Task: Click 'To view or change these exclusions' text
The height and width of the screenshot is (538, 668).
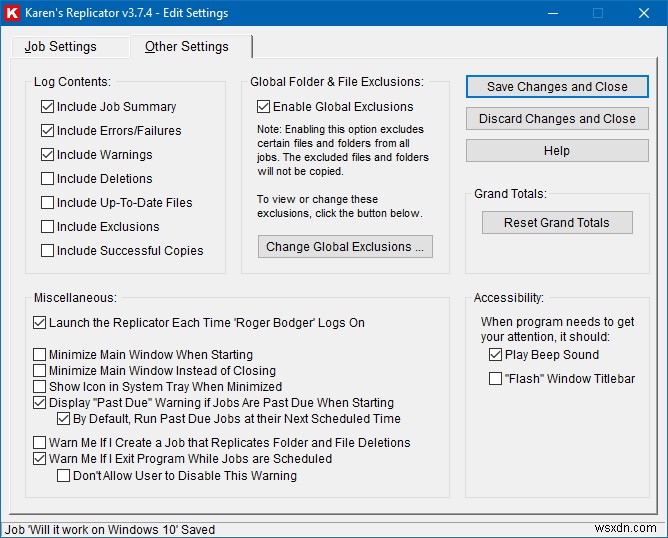Action: click(x=340, y=206)
